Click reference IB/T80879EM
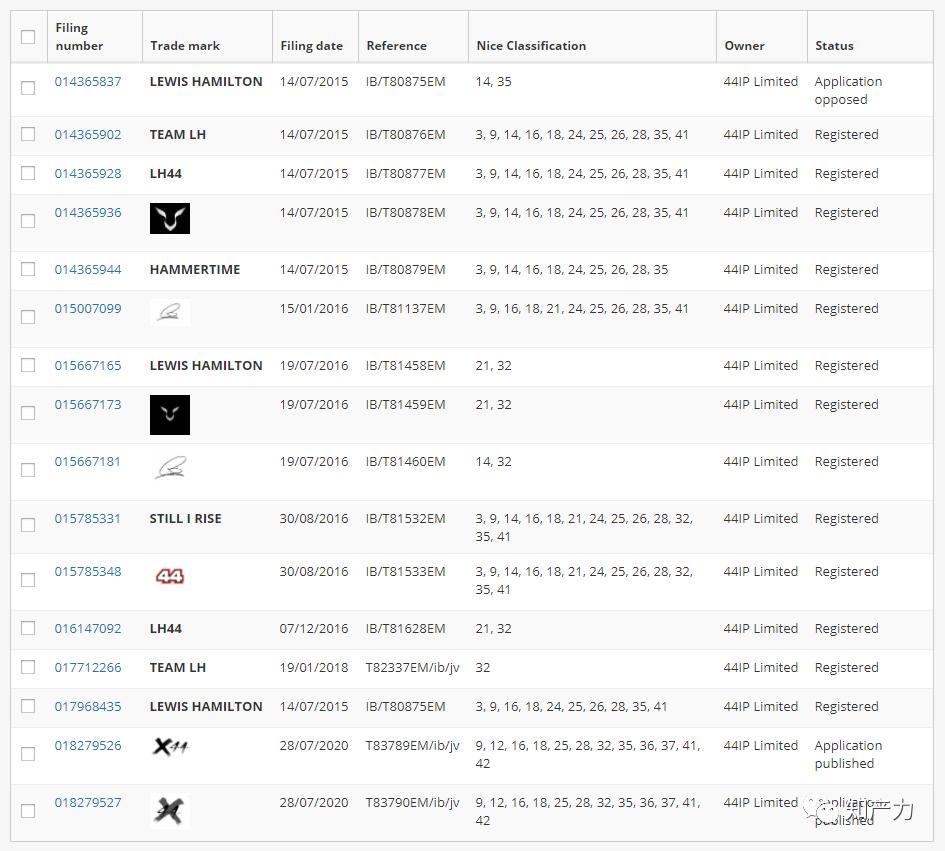Screen dimensions: 945x851 point(406,269)
